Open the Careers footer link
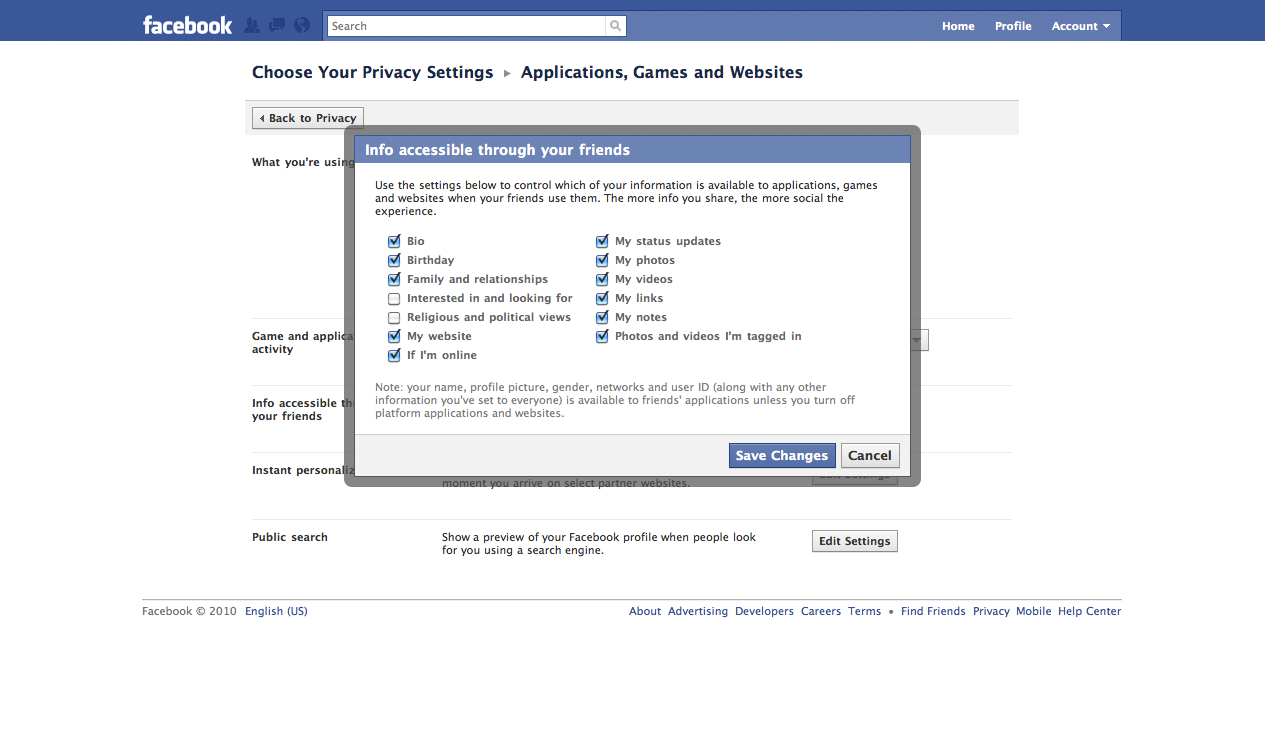The width and height of the screenshot is (1265, 750). [821, 611]
